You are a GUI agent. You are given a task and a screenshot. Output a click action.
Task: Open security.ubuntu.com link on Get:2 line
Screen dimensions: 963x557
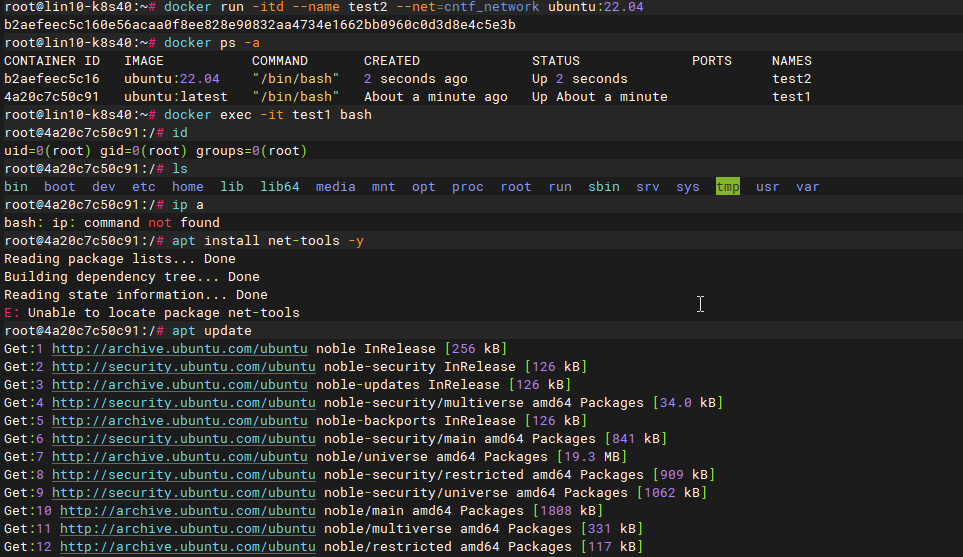tap(184, 367)
